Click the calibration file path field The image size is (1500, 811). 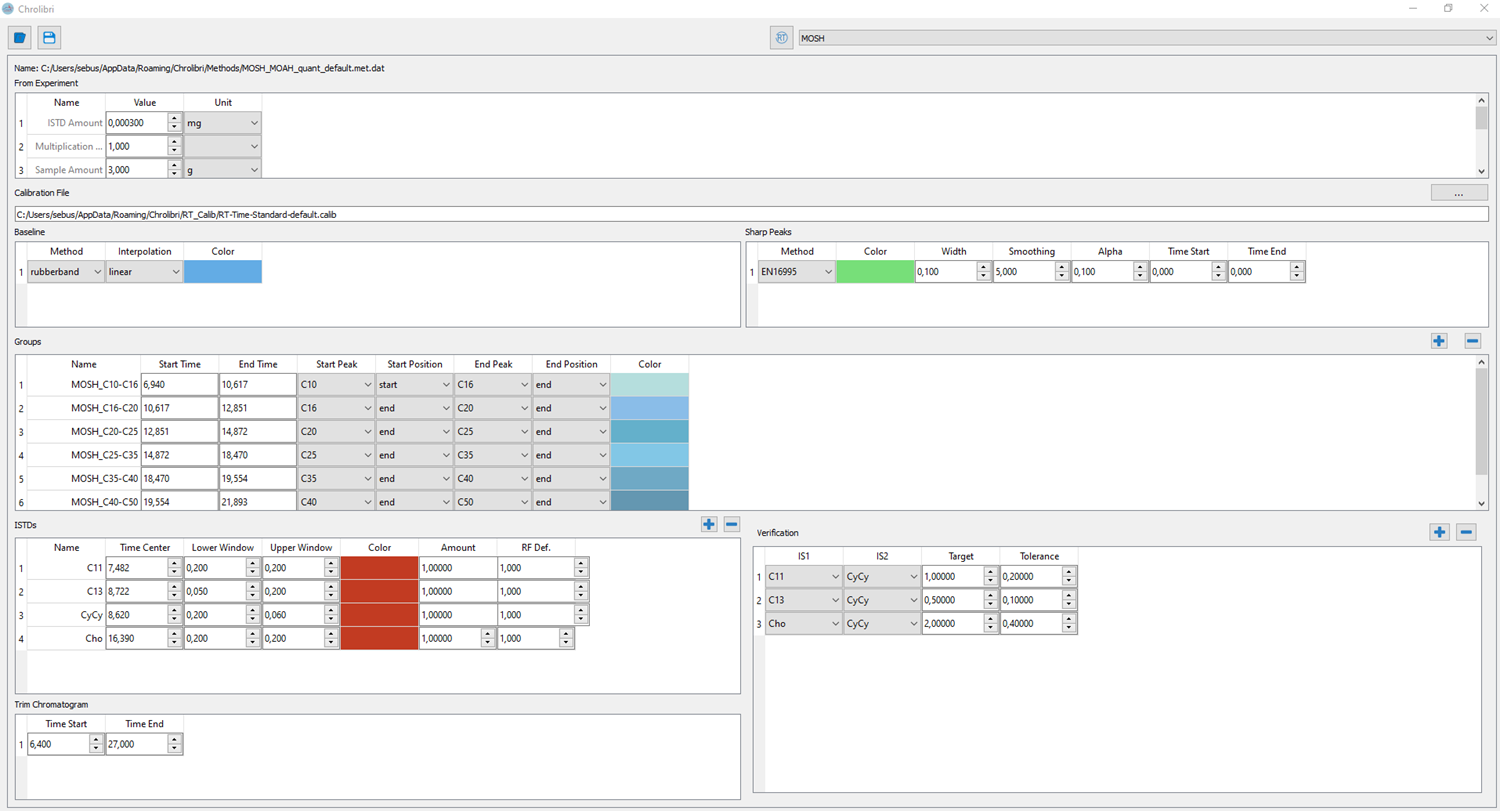tap(751, 214)
